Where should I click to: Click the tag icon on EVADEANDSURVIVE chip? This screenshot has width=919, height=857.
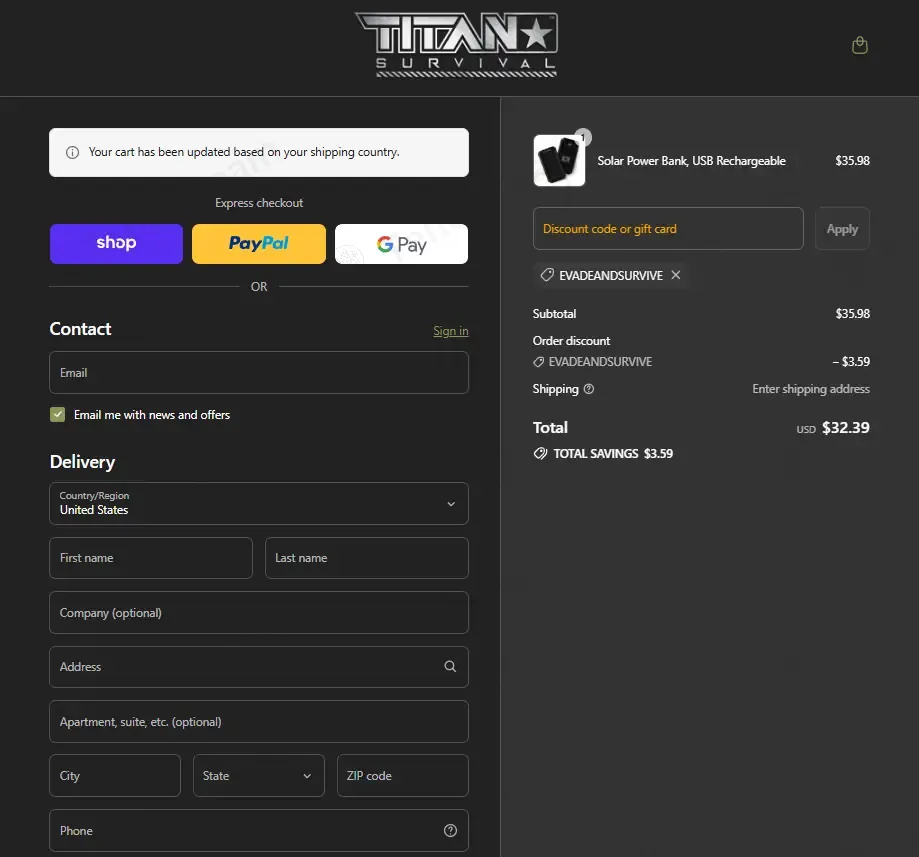tap(547, 275)
